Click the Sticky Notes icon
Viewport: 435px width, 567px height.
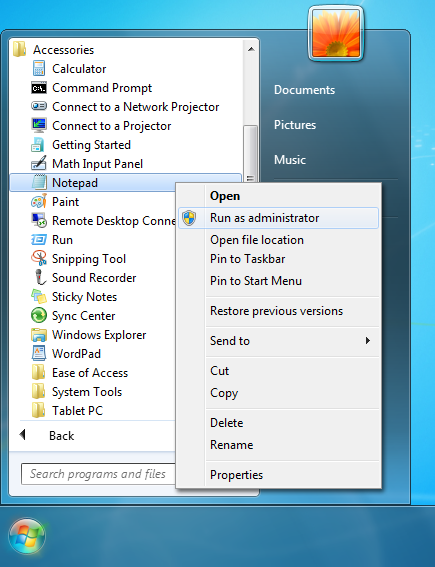[x=39, y=296]
